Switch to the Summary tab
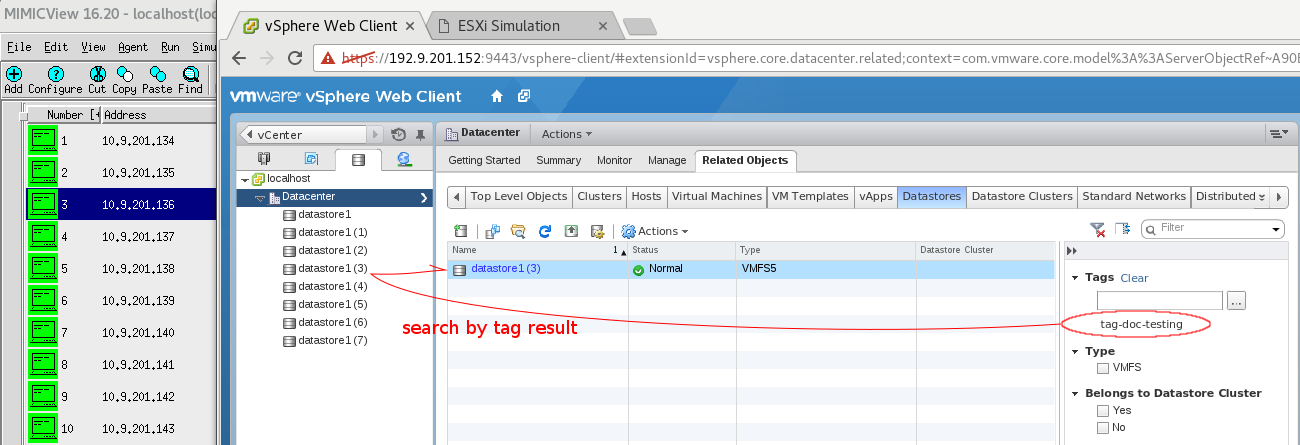The height and width of the screenshot is (445, 1300). 558,160
